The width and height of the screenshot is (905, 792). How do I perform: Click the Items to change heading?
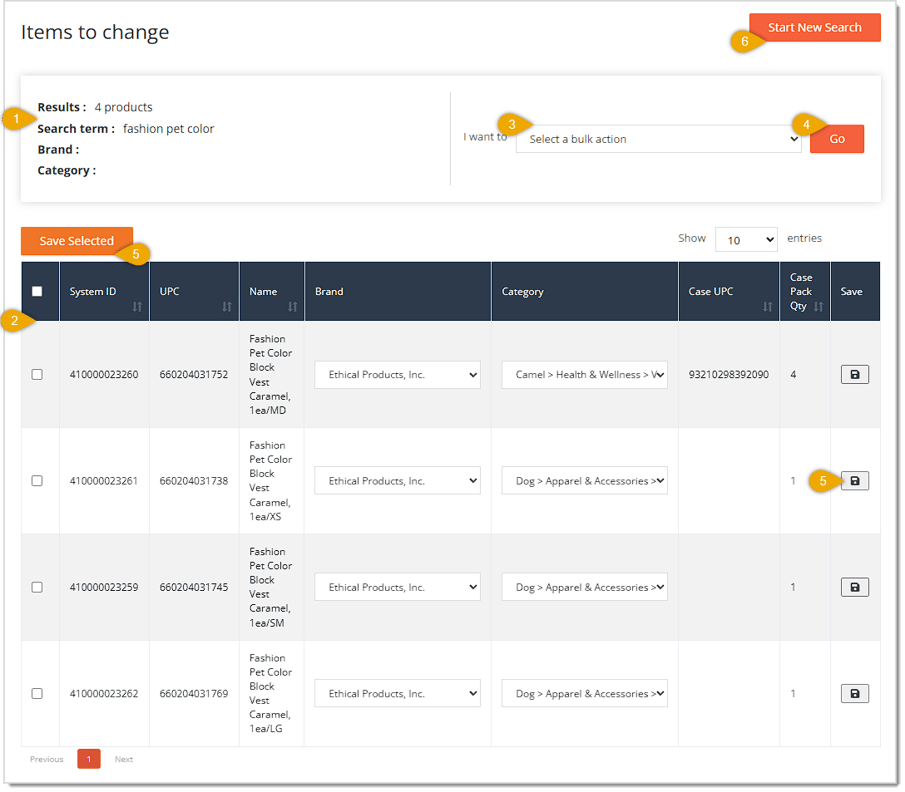coord(95,32)
